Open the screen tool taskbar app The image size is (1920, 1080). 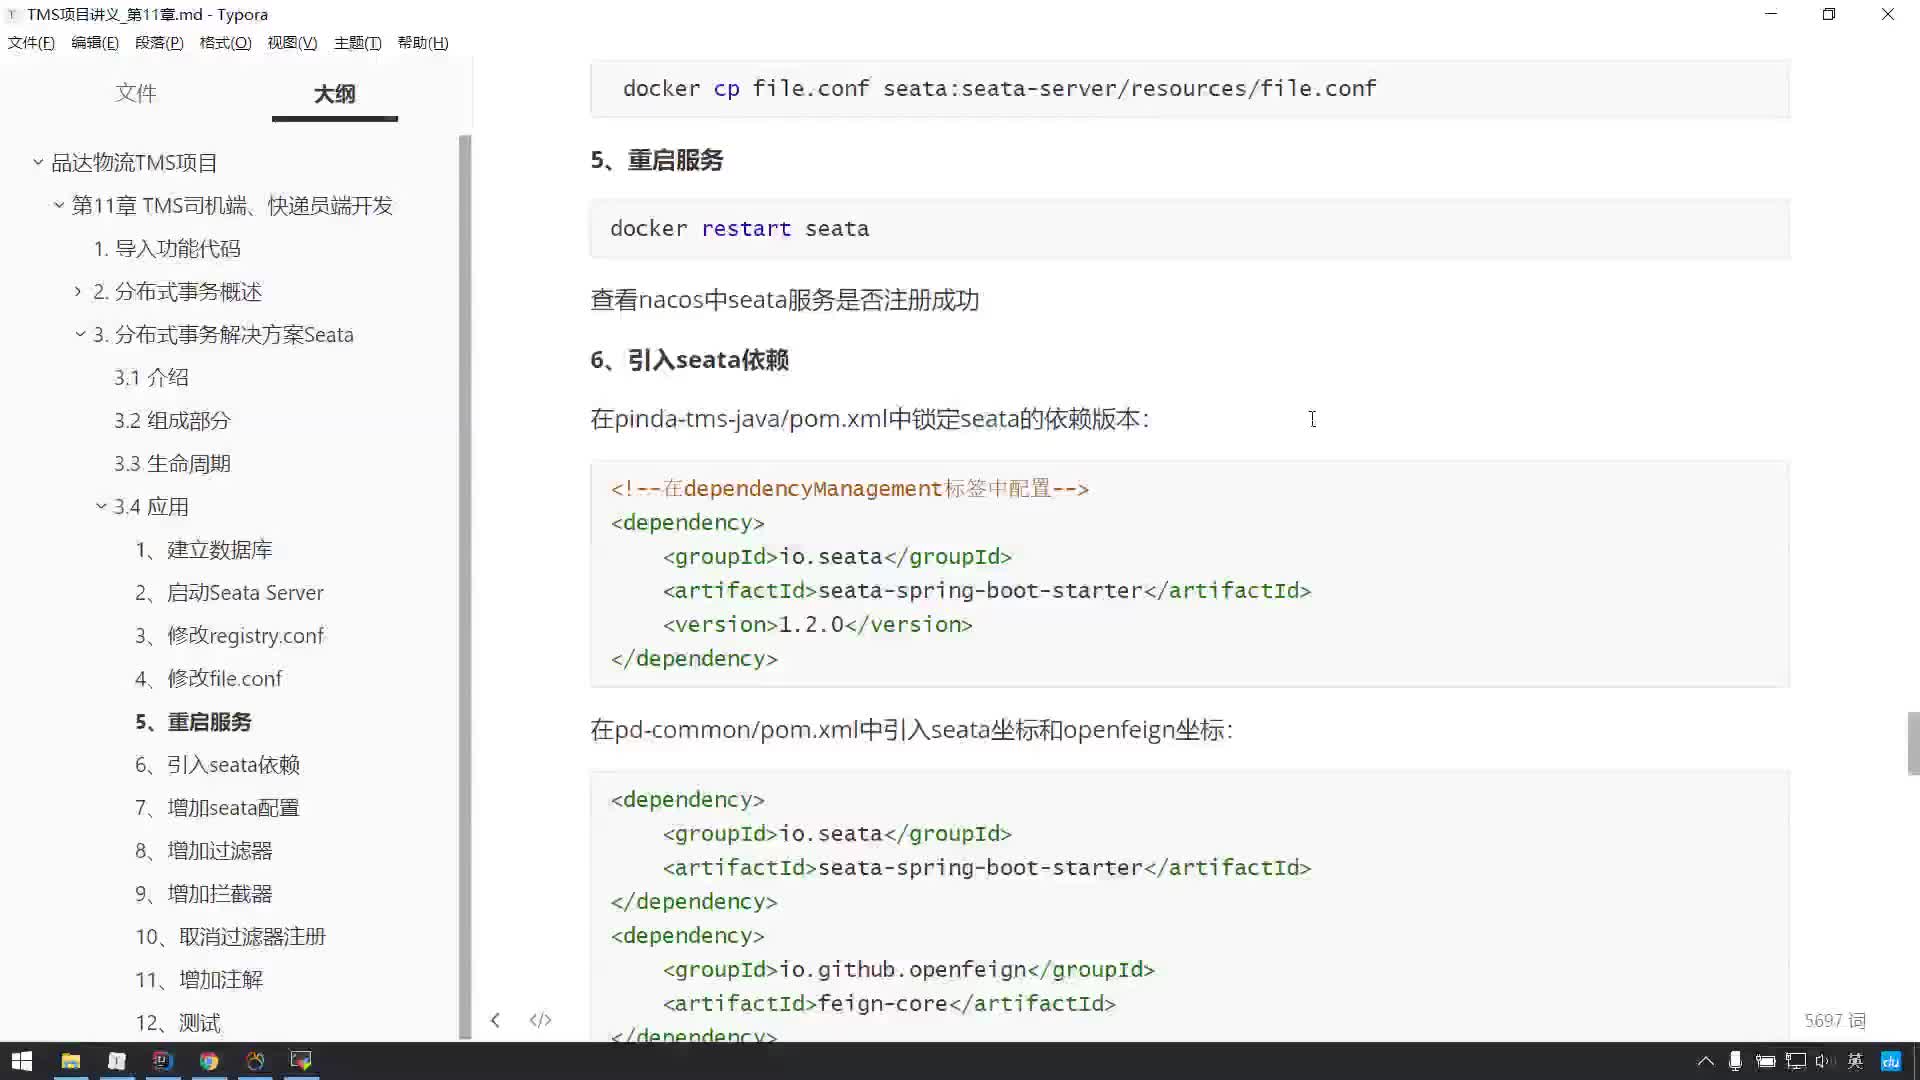tap(301, 1061)
